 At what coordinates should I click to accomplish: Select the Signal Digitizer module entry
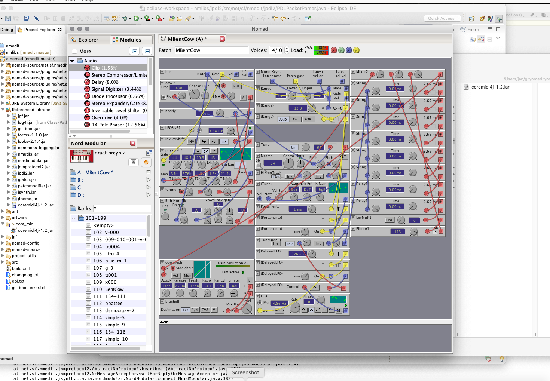point(108,89)
